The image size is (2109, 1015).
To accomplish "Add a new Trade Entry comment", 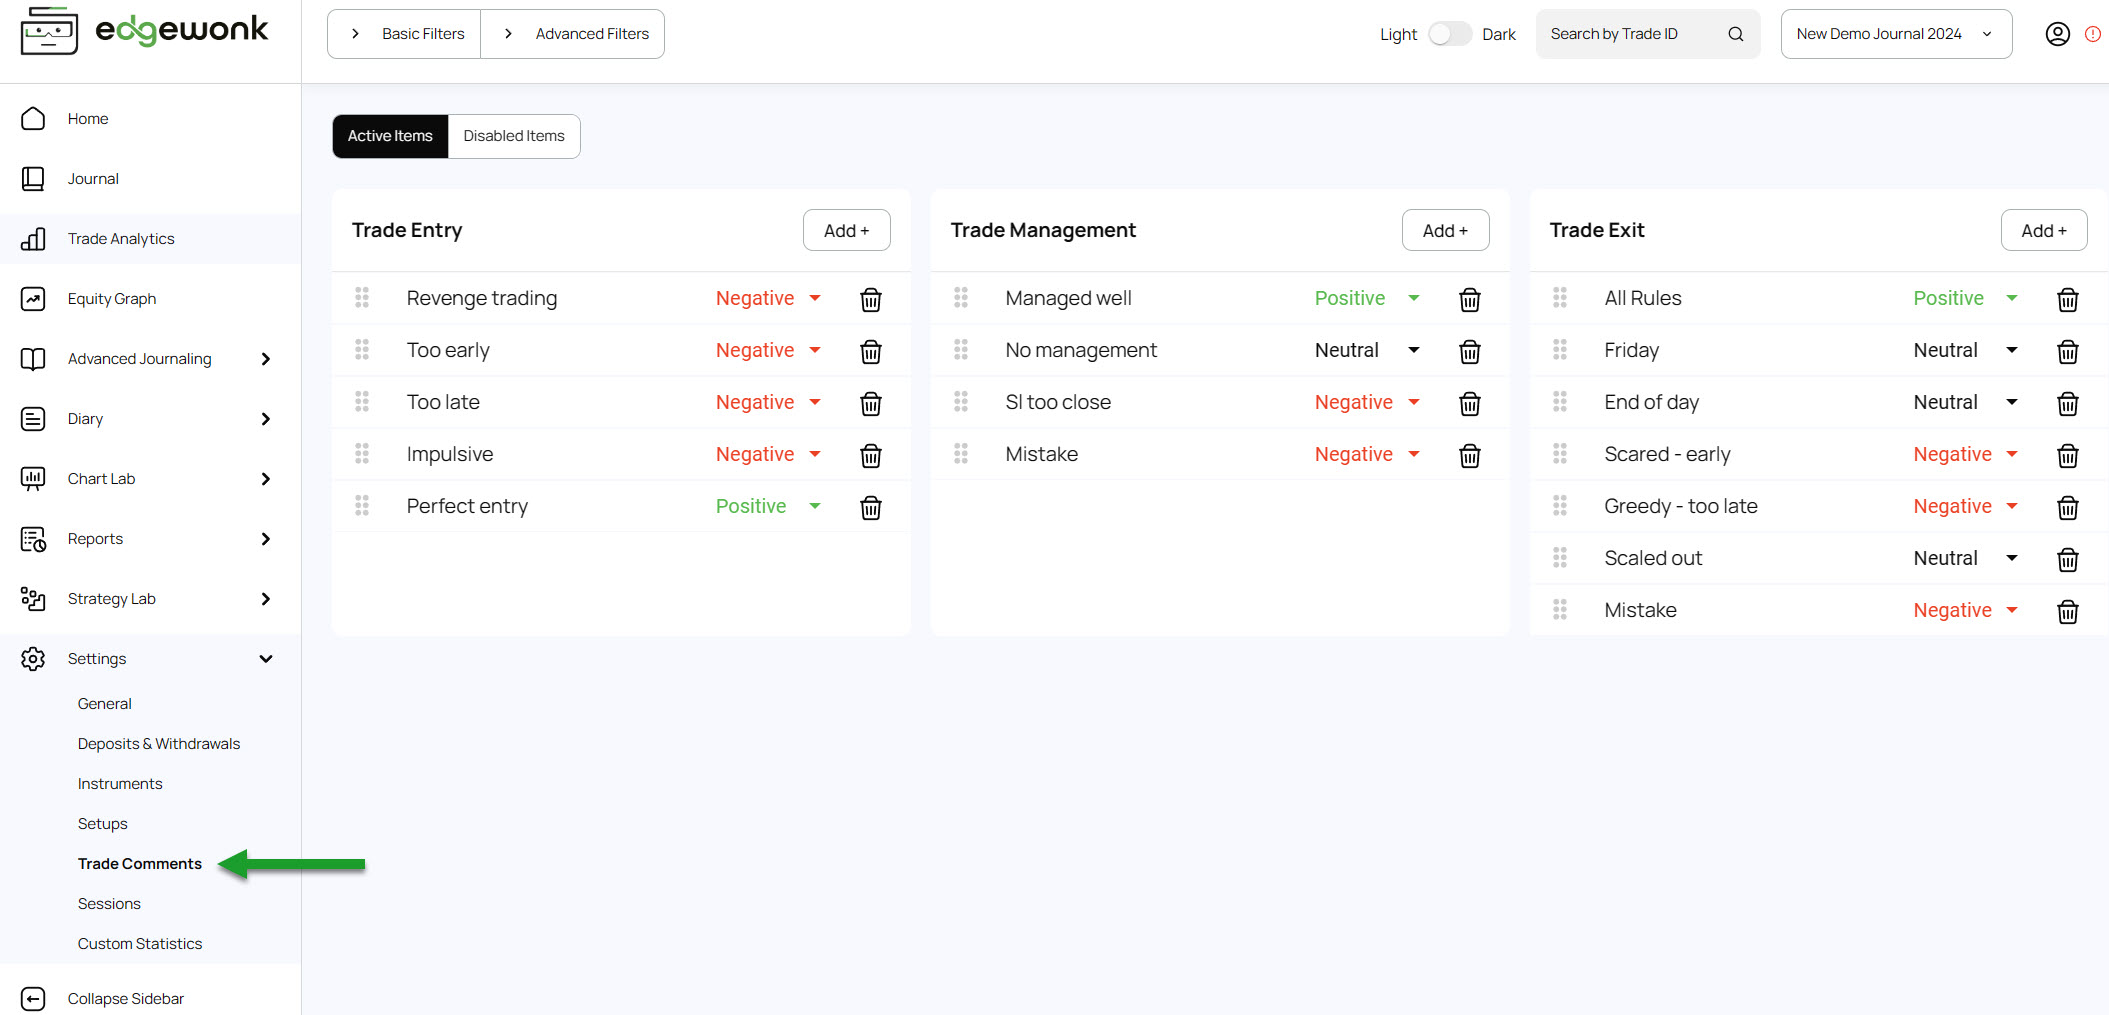I will pos(846,230).
